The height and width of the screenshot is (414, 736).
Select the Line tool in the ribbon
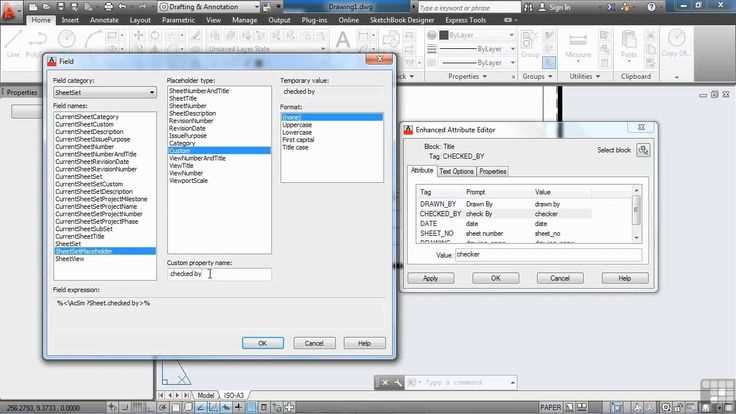[13, 43]
